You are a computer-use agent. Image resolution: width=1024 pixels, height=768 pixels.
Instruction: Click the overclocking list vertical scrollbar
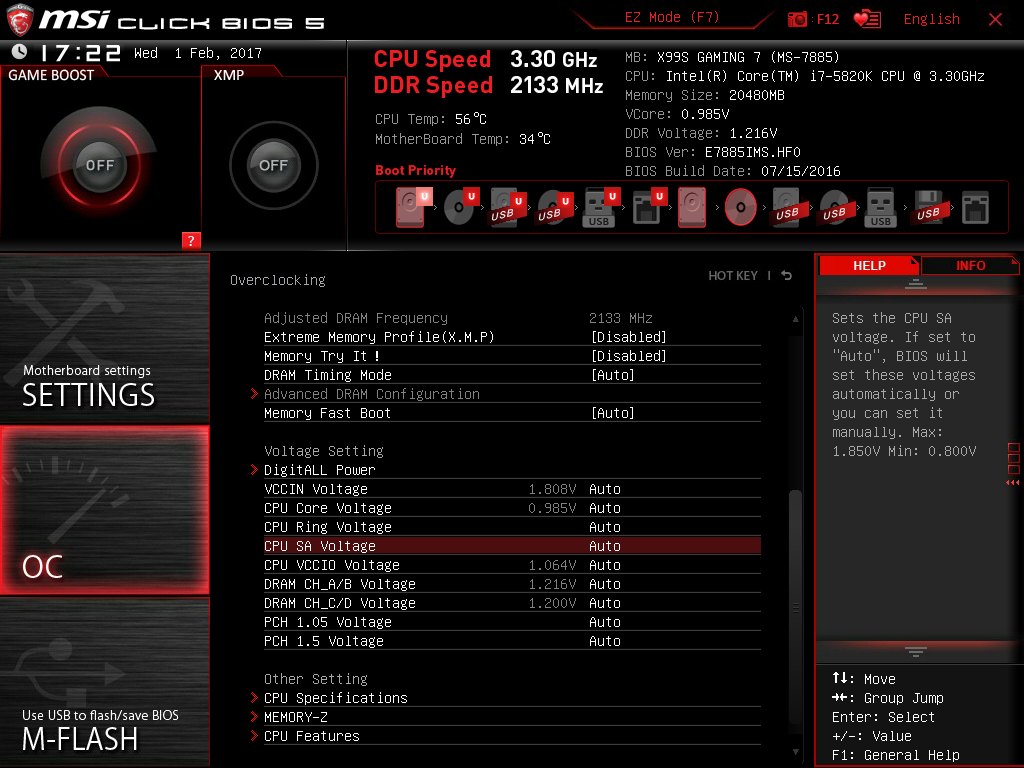coord(796,560)
